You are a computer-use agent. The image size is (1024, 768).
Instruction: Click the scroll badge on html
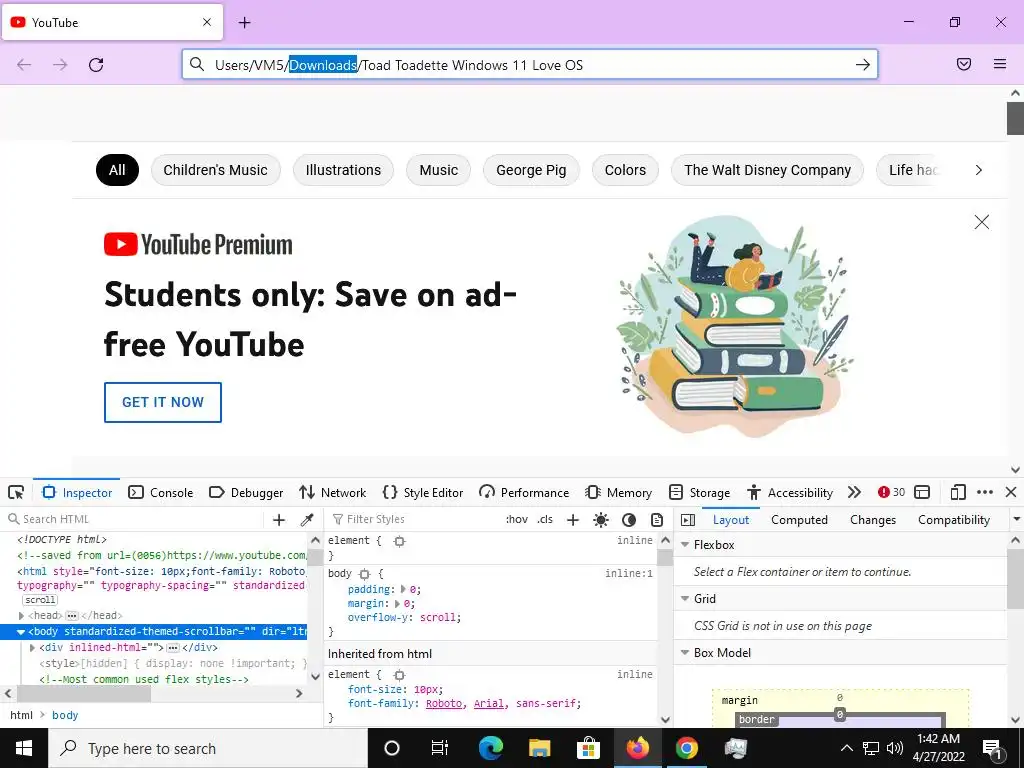point(40,600)
